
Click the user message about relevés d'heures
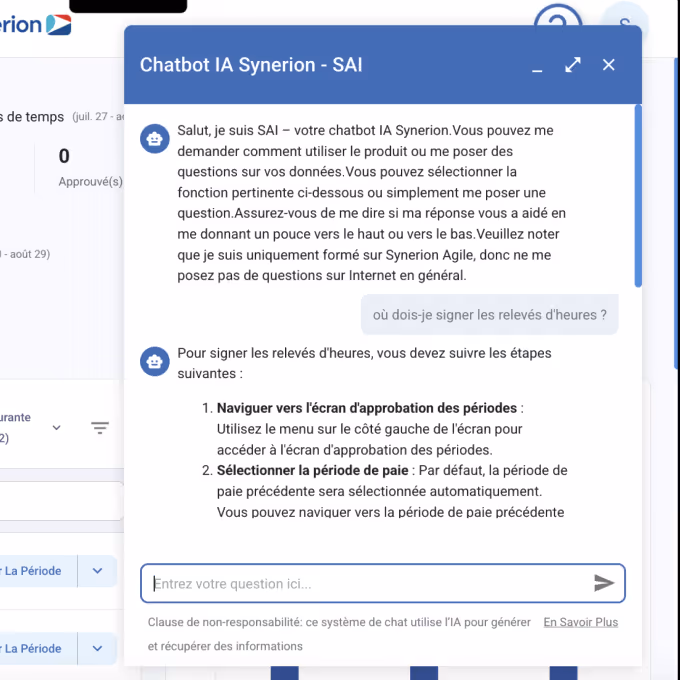[490, 314]
